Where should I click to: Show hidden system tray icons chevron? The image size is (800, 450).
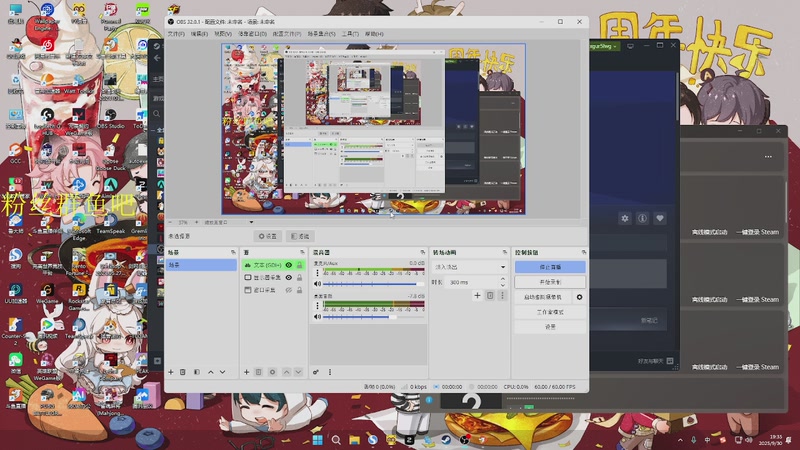[680, 440]
